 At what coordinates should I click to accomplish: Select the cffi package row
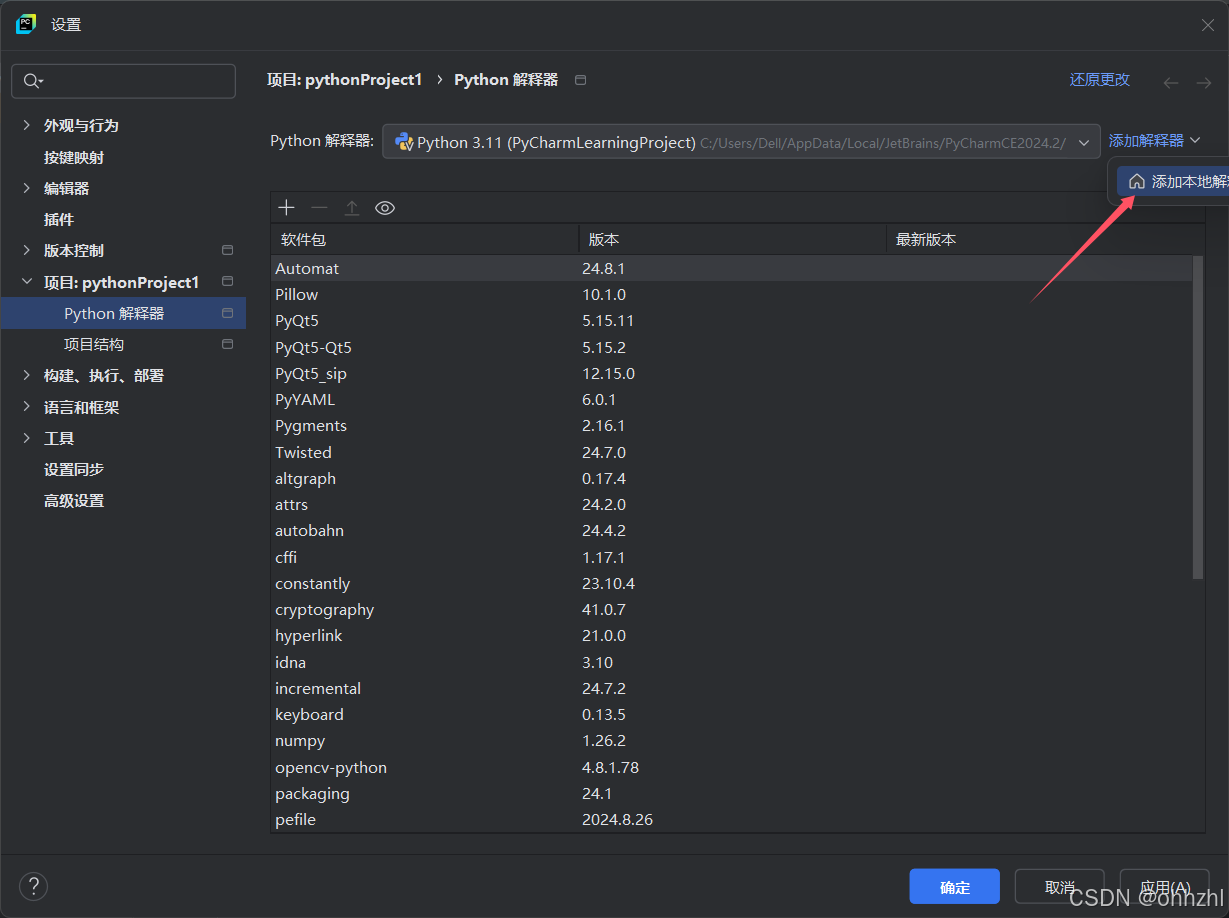click(731, 557)
